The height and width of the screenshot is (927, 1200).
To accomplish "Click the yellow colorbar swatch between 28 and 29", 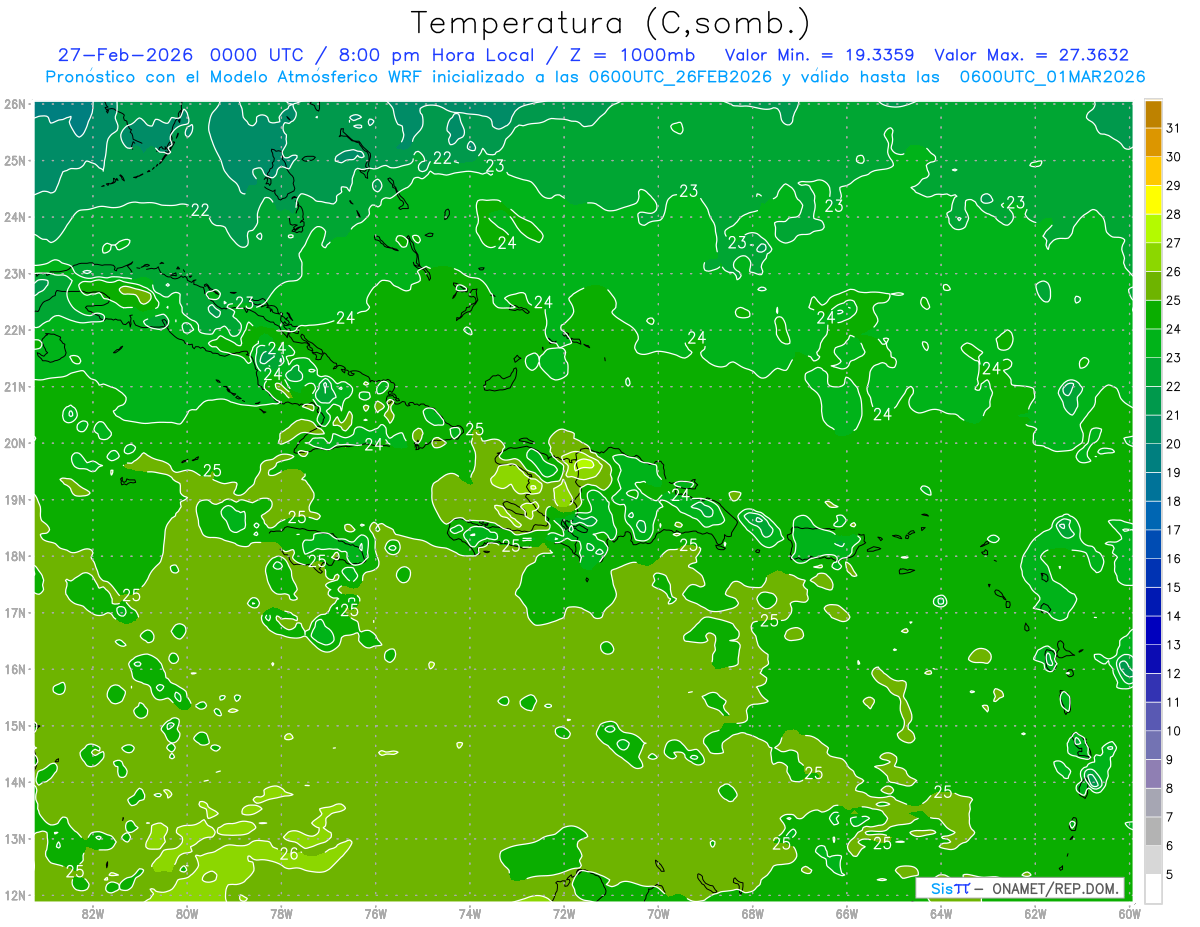I will coord(1153,200).
